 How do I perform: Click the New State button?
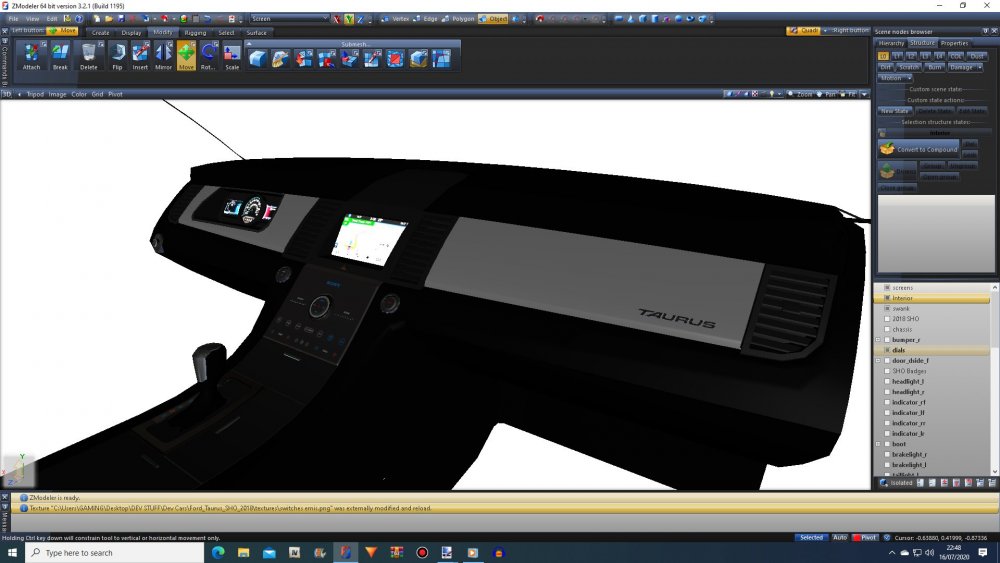895,111
